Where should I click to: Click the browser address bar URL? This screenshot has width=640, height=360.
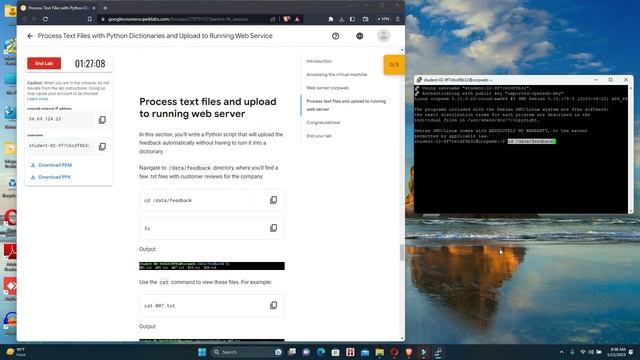coord(178,19)
